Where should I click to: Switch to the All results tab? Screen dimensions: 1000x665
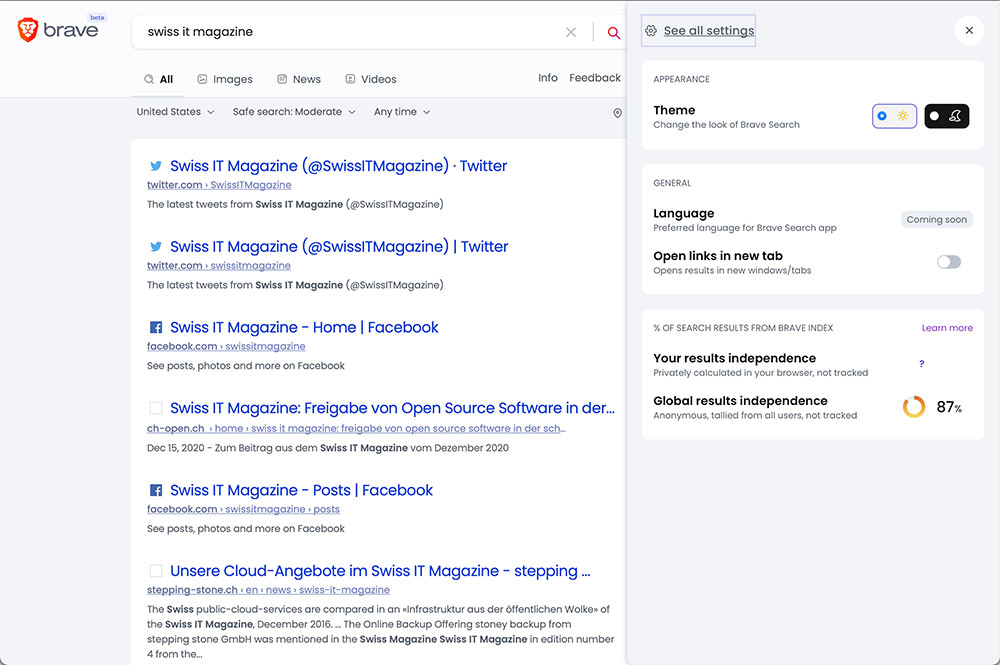(x=159, y=79)
